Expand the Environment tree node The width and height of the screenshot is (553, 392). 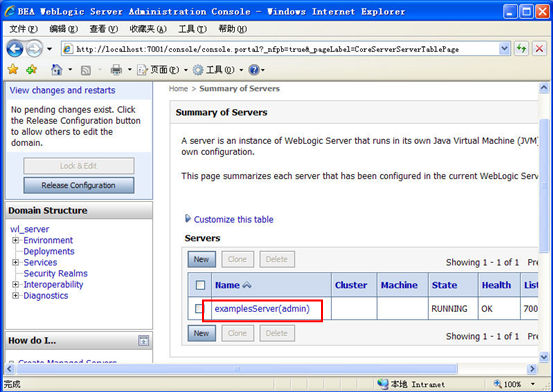[16, 240]
